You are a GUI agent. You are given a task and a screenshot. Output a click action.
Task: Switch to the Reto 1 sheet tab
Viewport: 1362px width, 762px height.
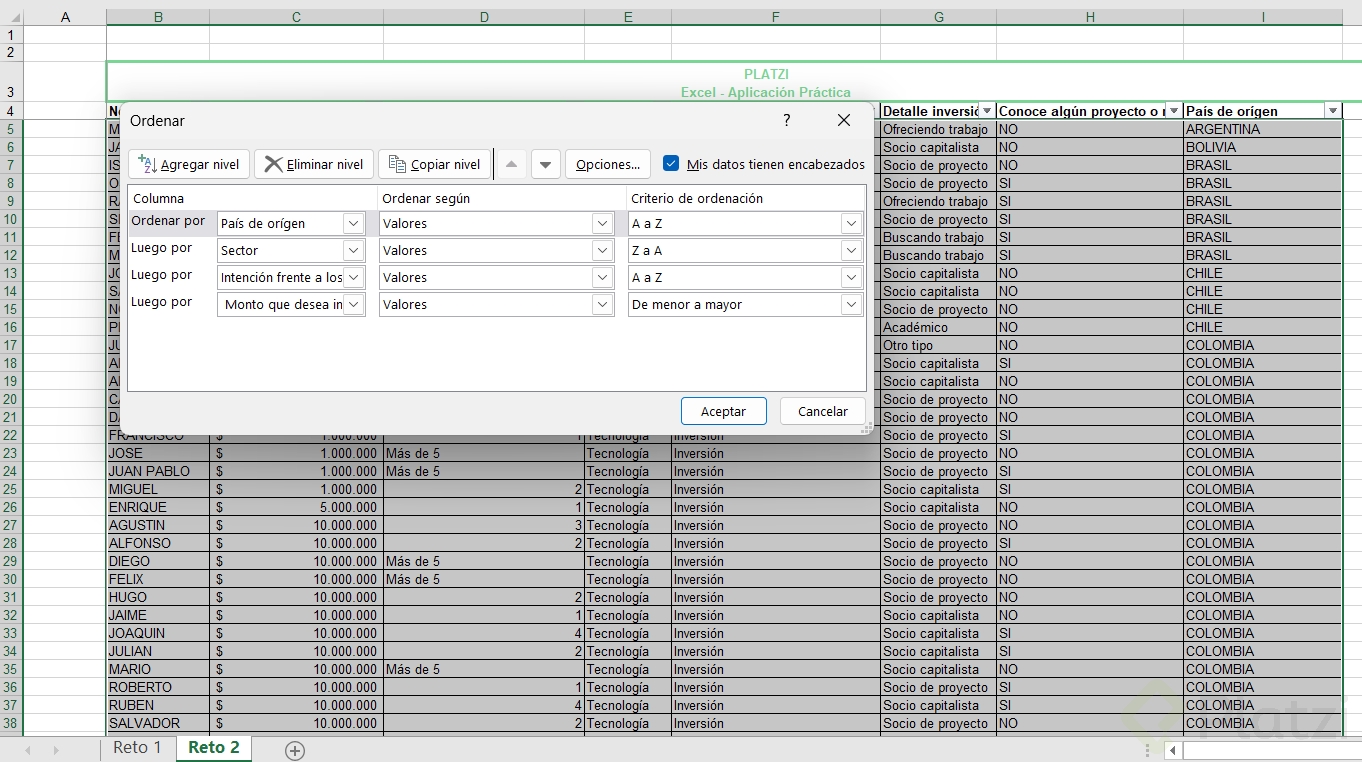137,748
